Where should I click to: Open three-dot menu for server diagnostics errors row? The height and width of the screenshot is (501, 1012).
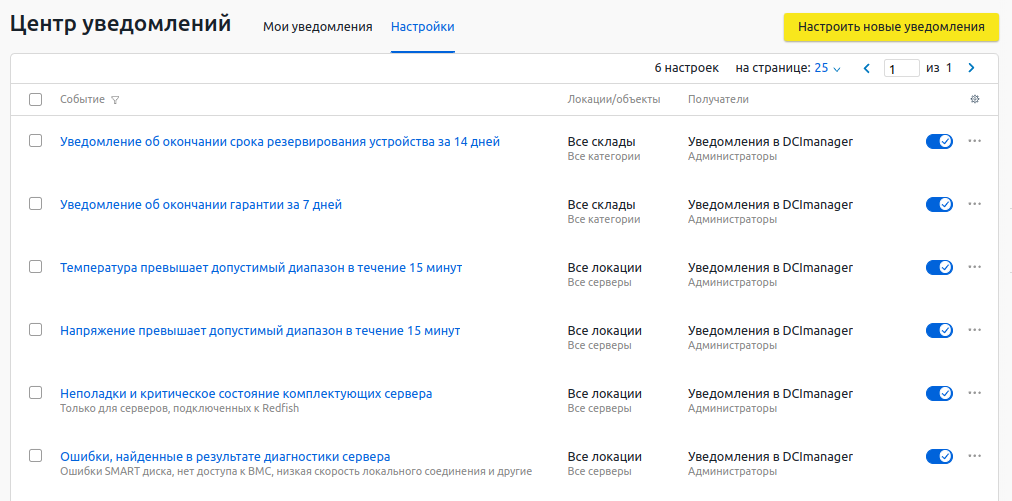coord(975,456)
